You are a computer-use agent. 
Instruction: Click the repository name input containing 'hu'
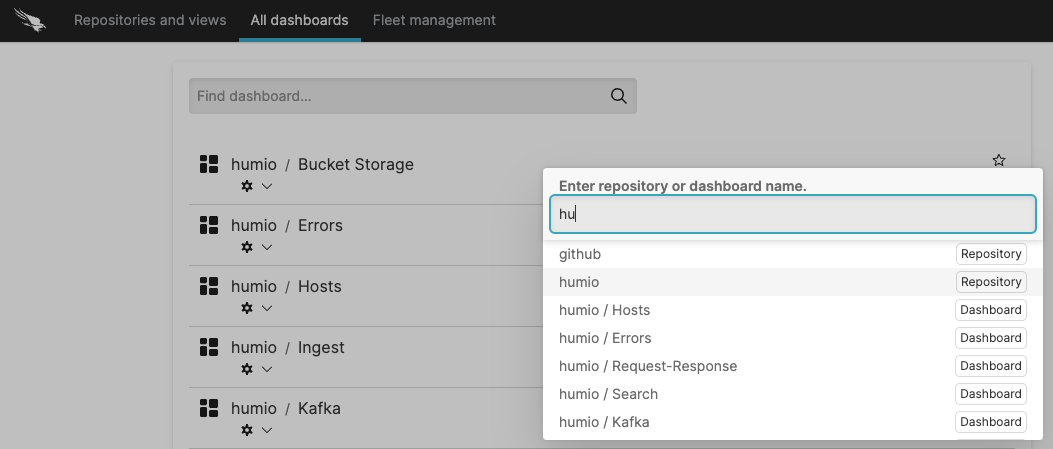(792, 214)
